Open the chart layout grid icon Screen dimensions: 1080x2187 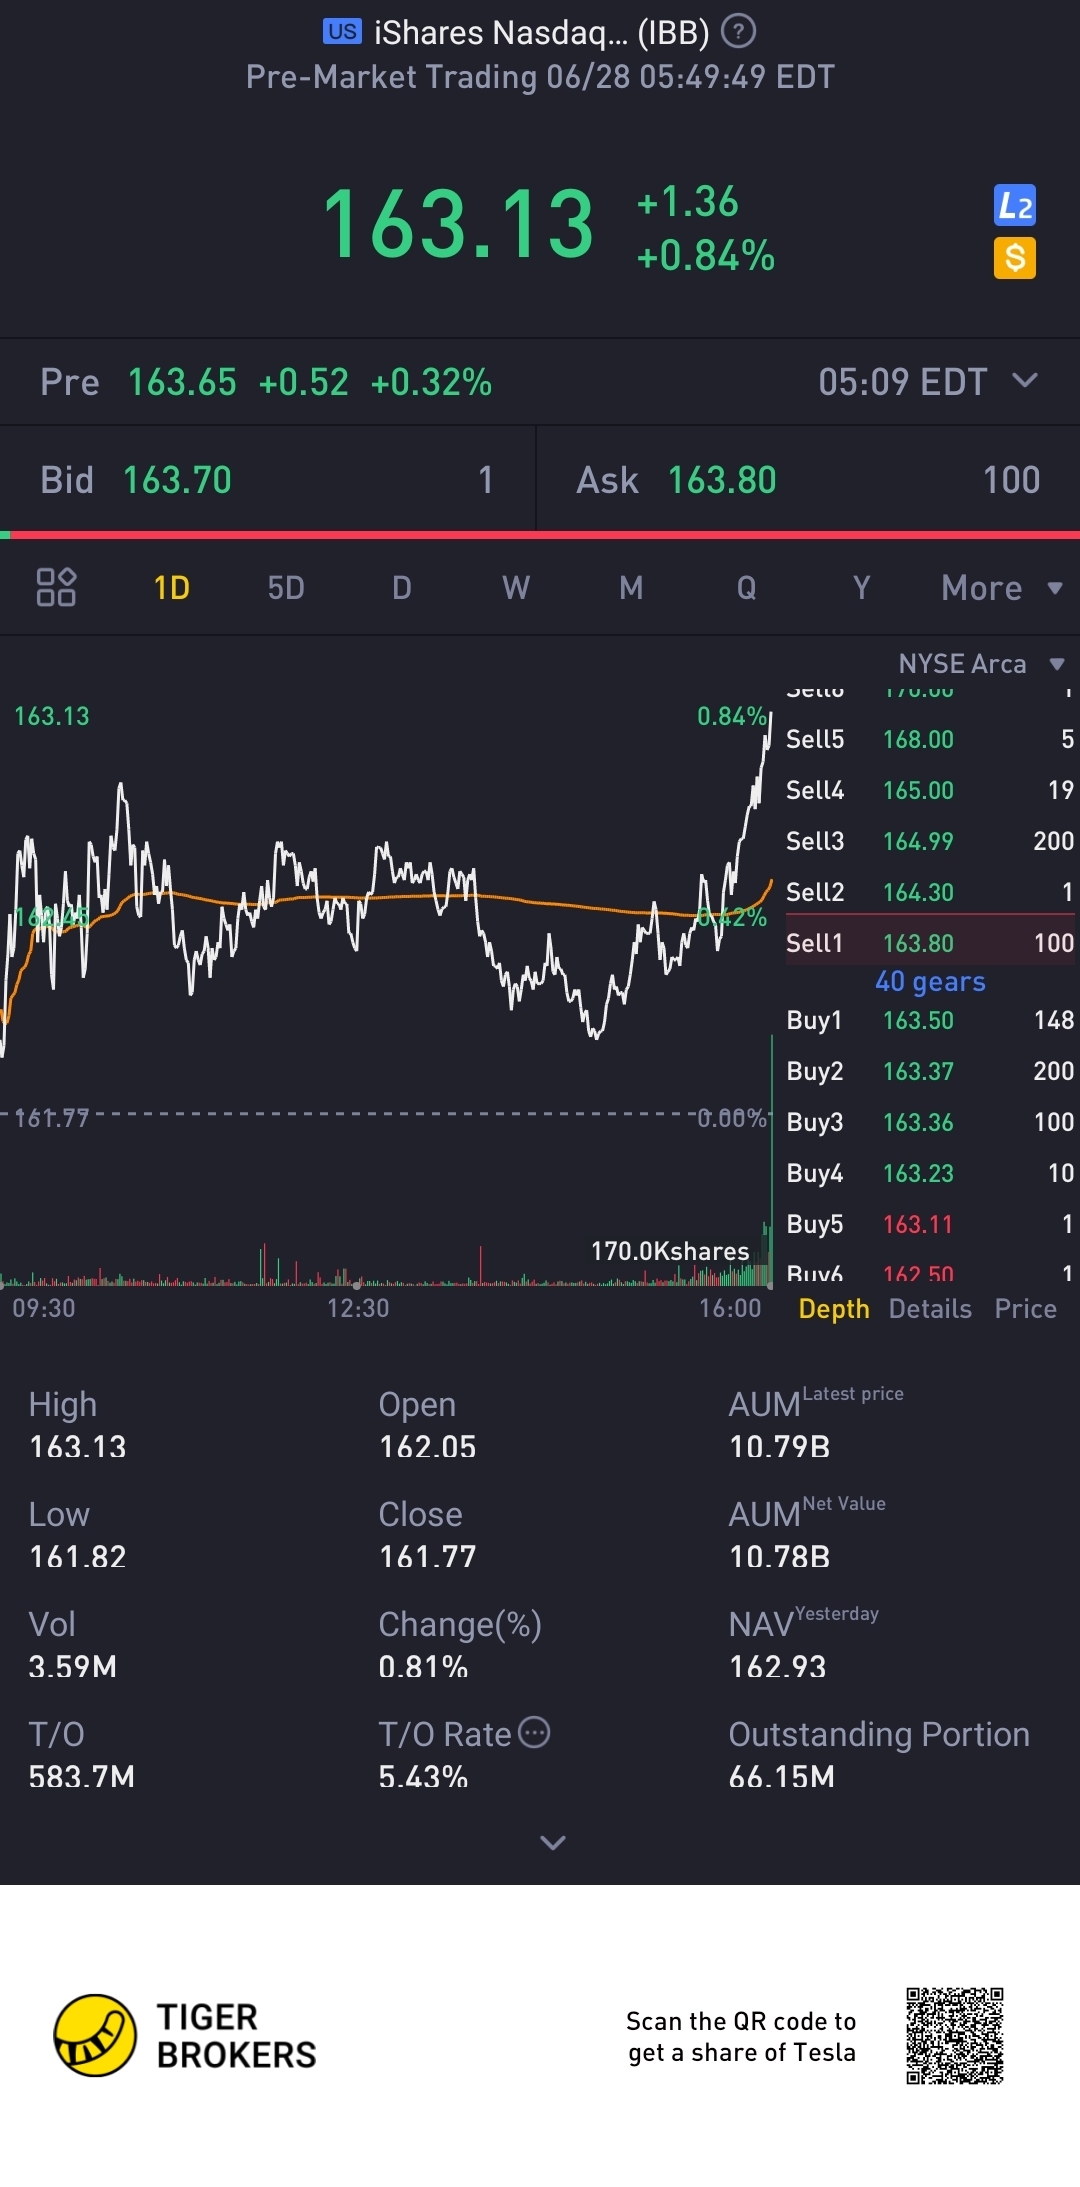click(x=56, y=587)
